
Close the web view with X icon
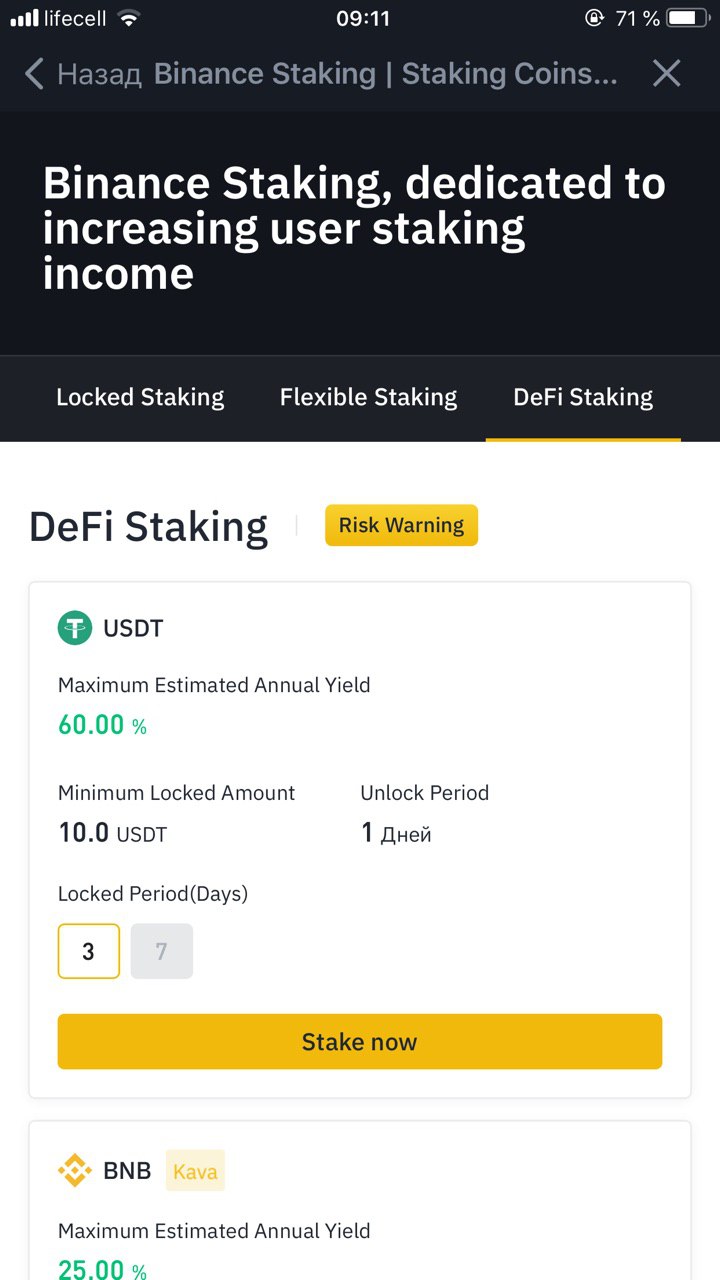[x=666, y=73]
